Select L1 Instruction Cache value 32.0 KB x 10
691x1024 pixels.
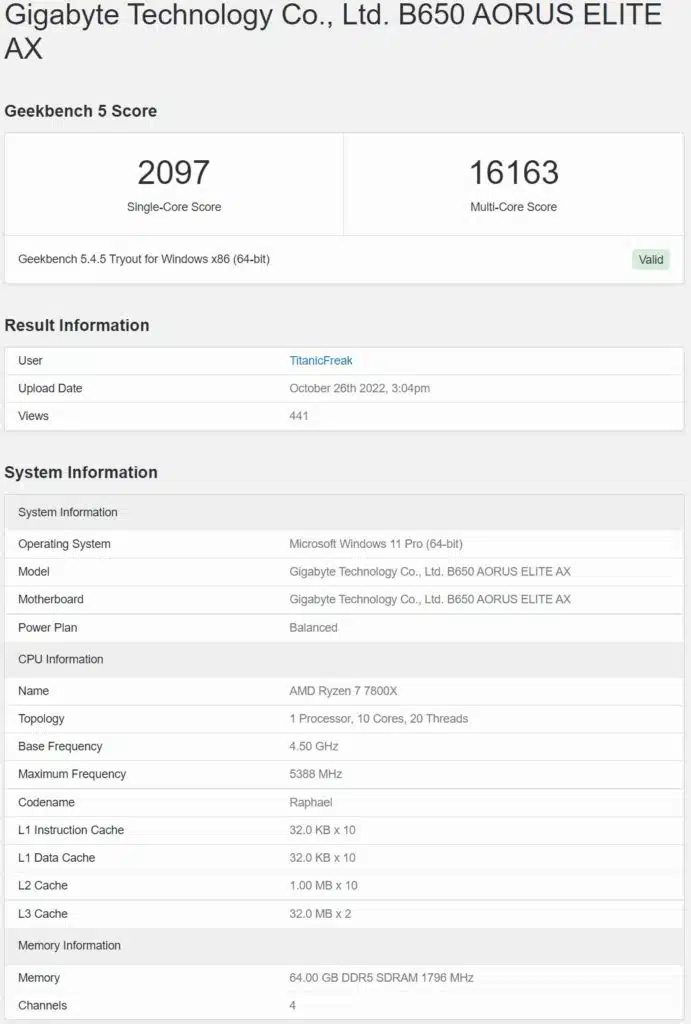[x=323, y=830]
